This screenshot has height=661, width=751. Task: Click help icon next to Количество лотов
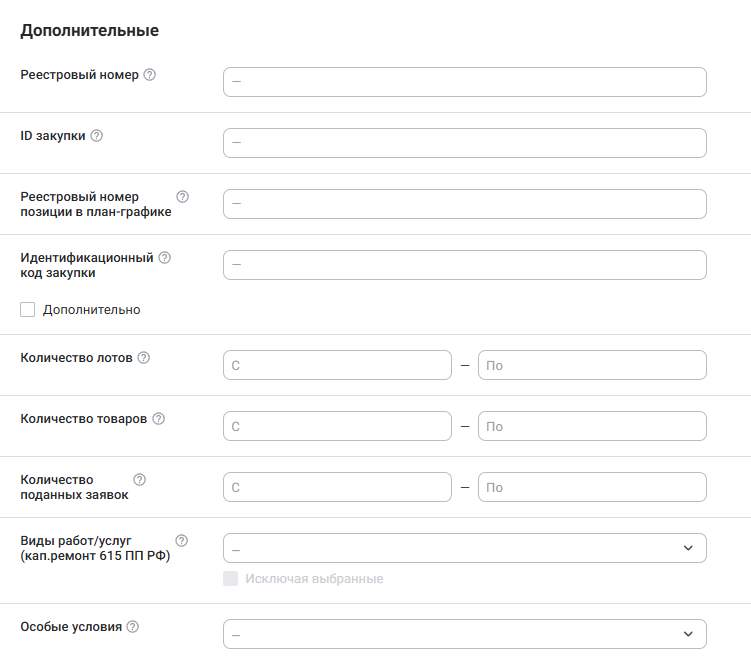pos(143,358)
